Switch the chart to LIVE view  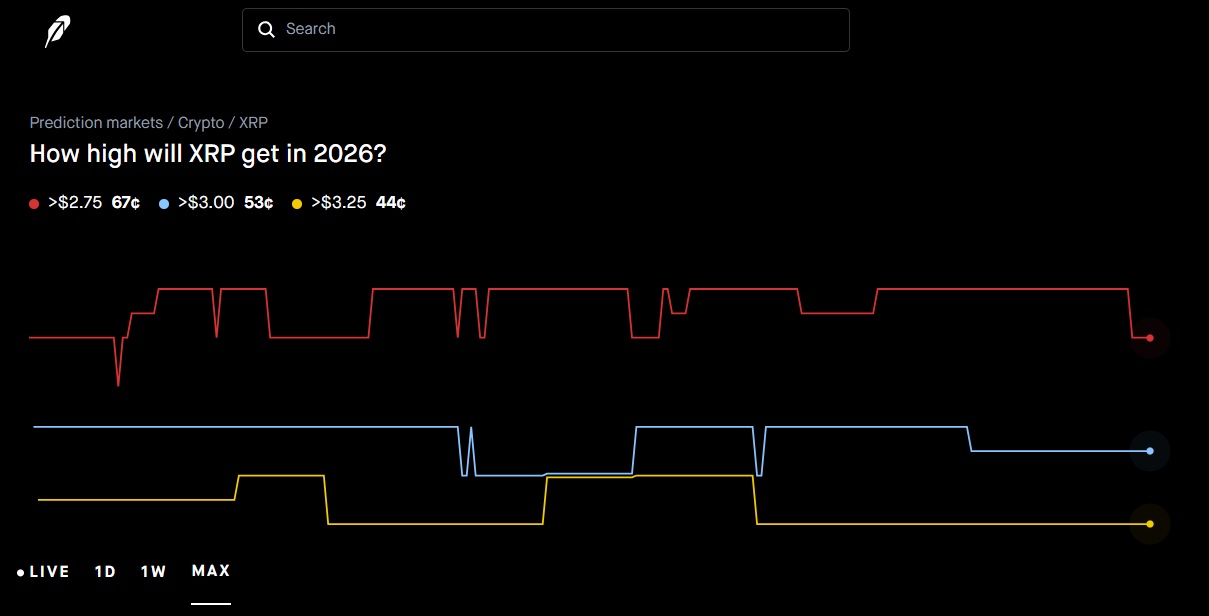point(44,572)
